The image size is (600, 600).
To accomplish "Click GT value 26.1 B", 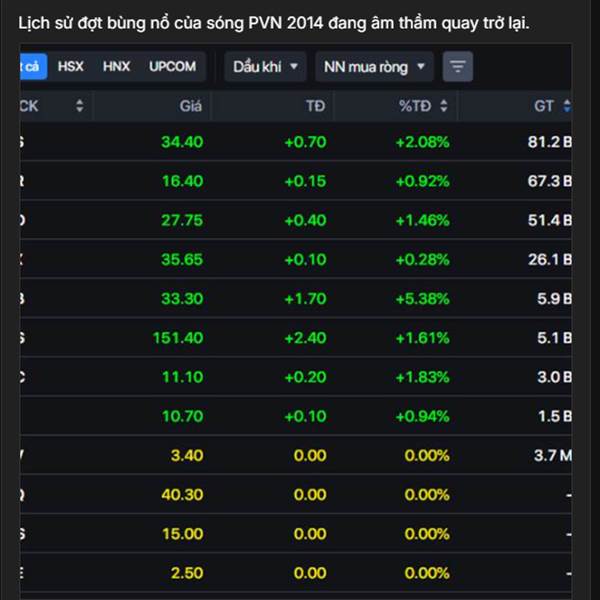I will click(550, 259).
